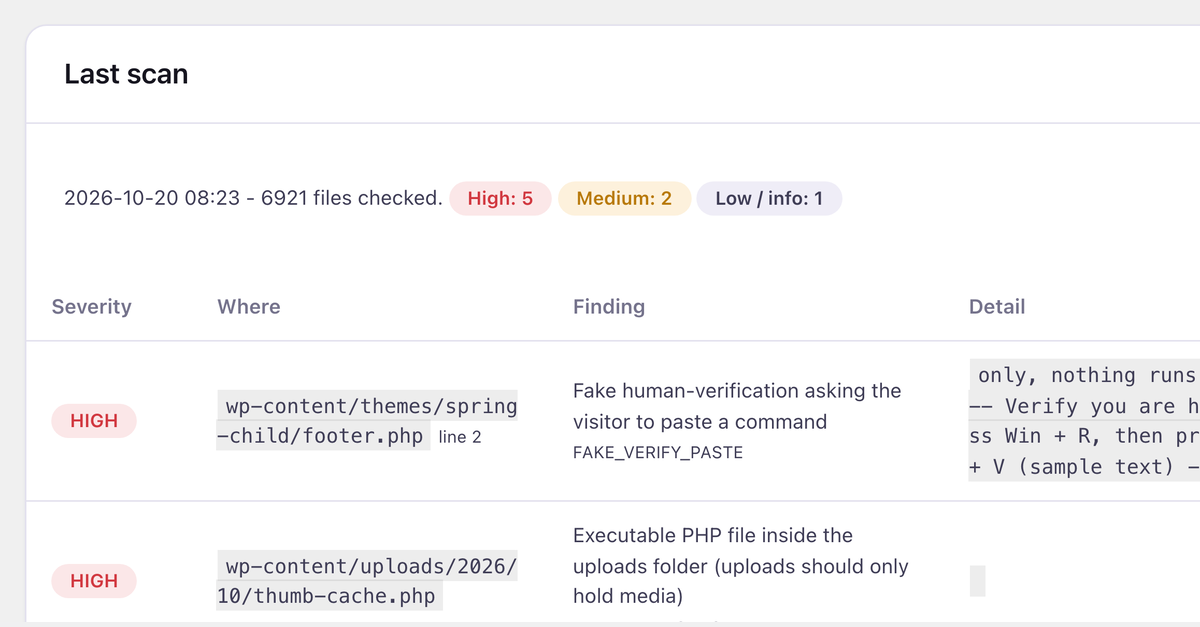Viewport: 1200px width, 627px height.
Task: Click the "Detail" column header
Action: point(997,306)
